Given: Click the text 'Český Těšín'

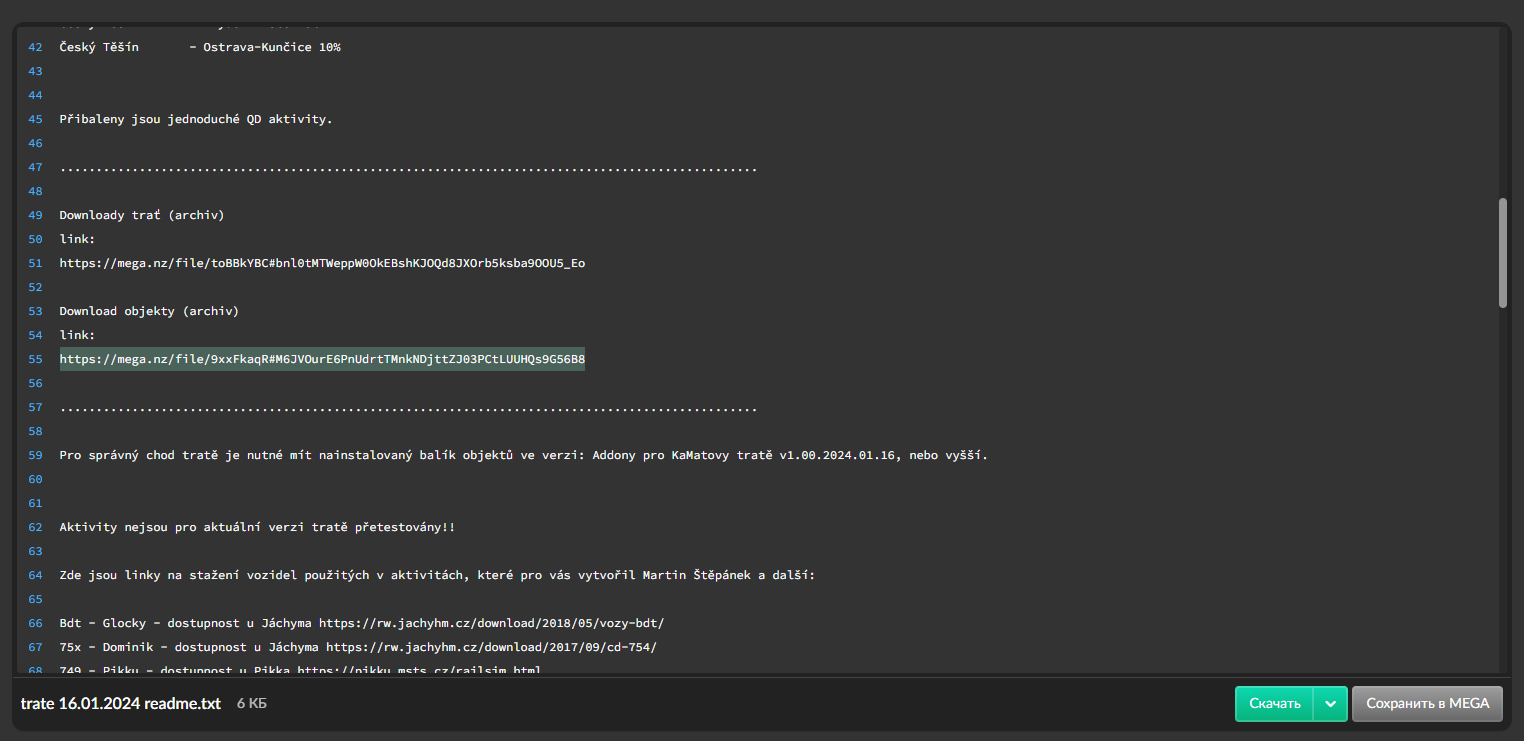Looking at the screenshot, I should point(99,47).
